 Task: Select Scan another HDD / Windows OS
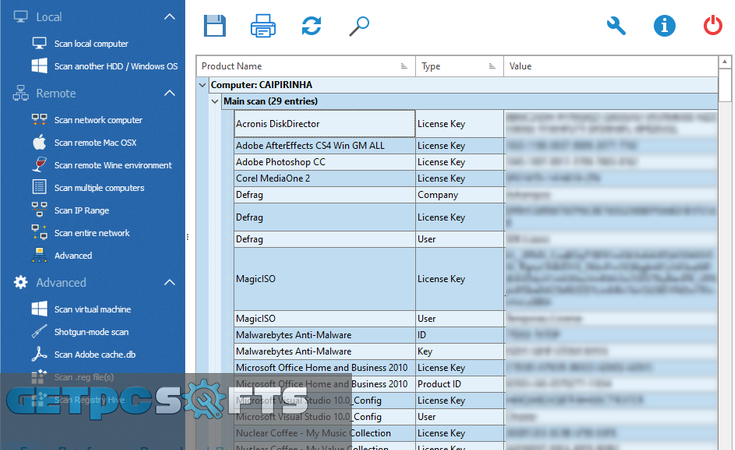tap(116, 66)
